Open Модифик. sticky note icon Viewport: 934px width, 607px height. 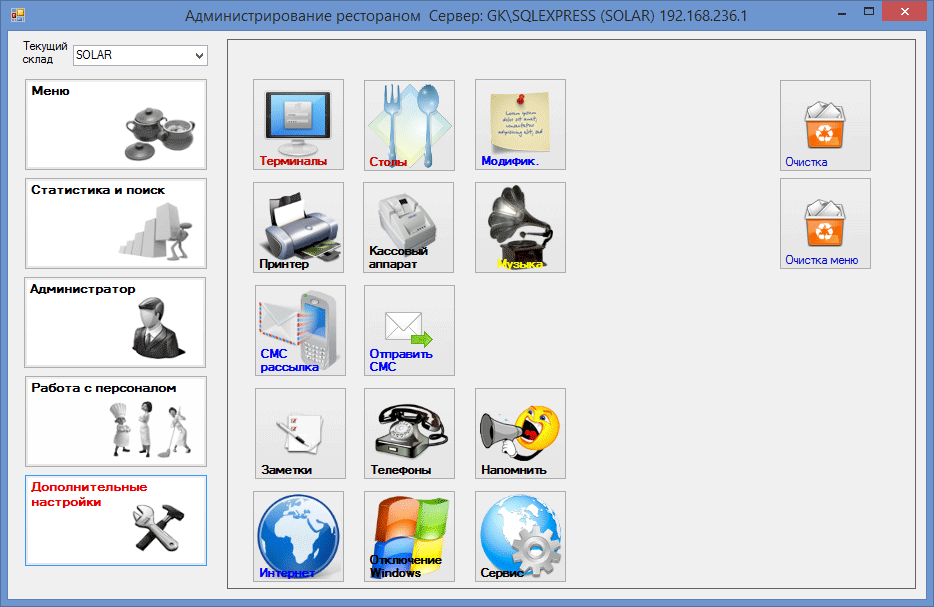tap(520, 125)
